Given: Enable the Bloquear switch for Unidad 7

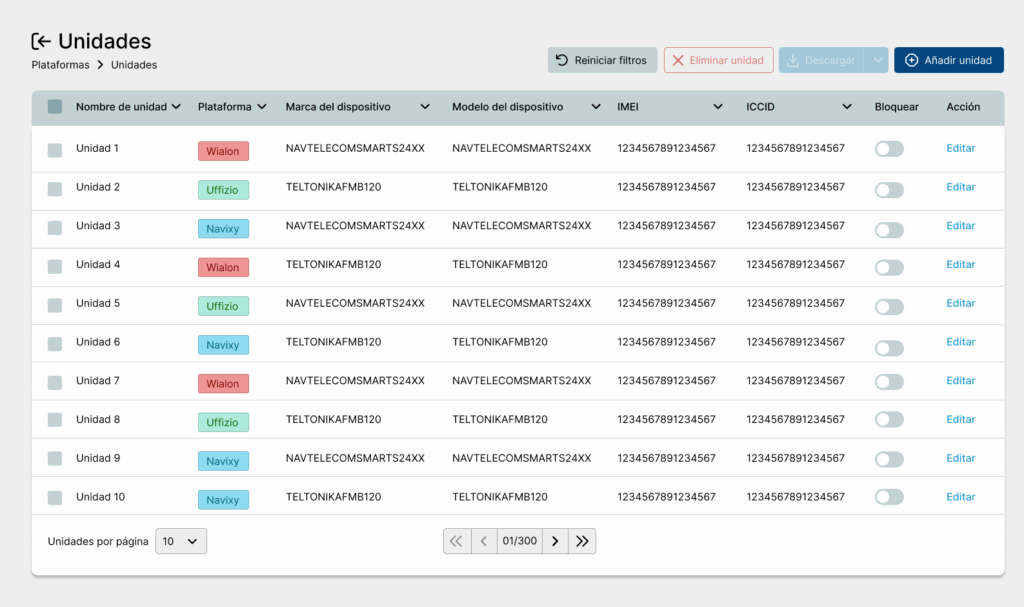Looking at the screenshot, I should click(x=888, y=382).
